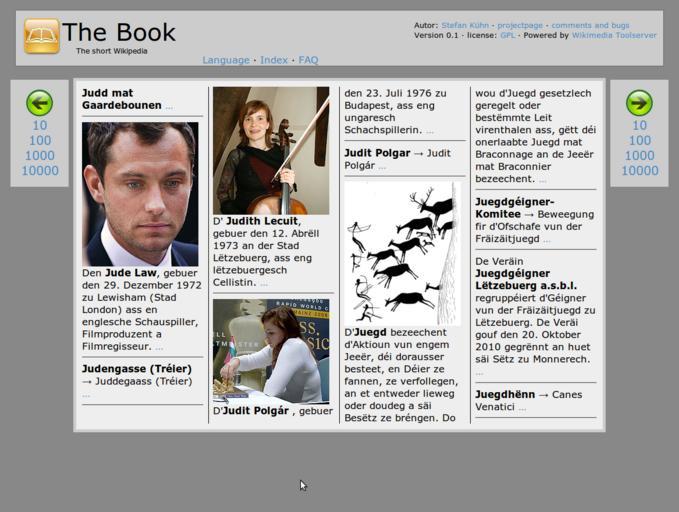Screen dimensions: 679x512
Task: Expand the Juegdhënn entry ellipsis link
Action: (x=522, y=408)
